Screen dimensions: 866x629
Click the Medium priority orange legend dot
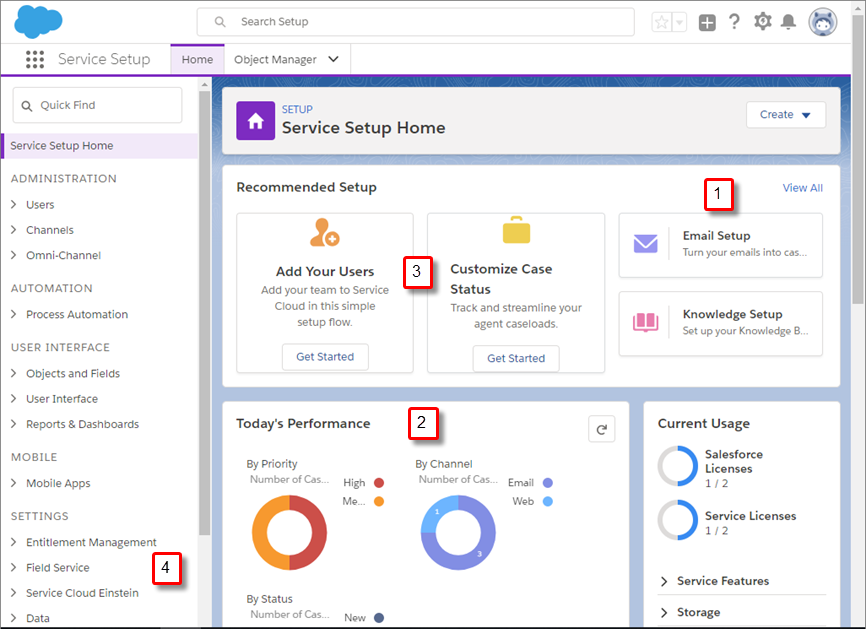point(379,501)
